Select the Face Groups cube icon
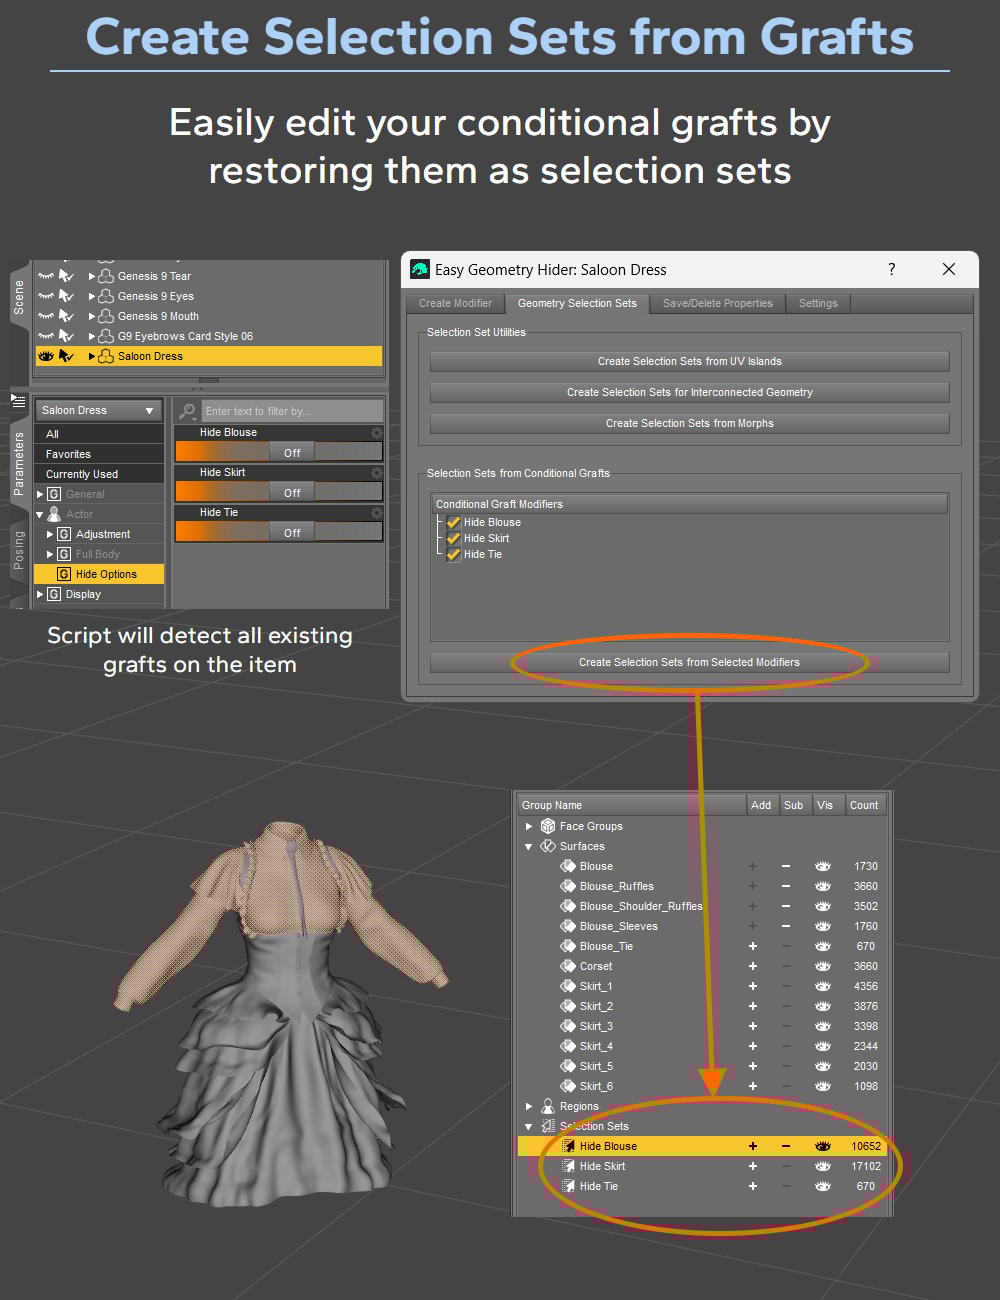1000x1300 pixels. coord(548,826)
